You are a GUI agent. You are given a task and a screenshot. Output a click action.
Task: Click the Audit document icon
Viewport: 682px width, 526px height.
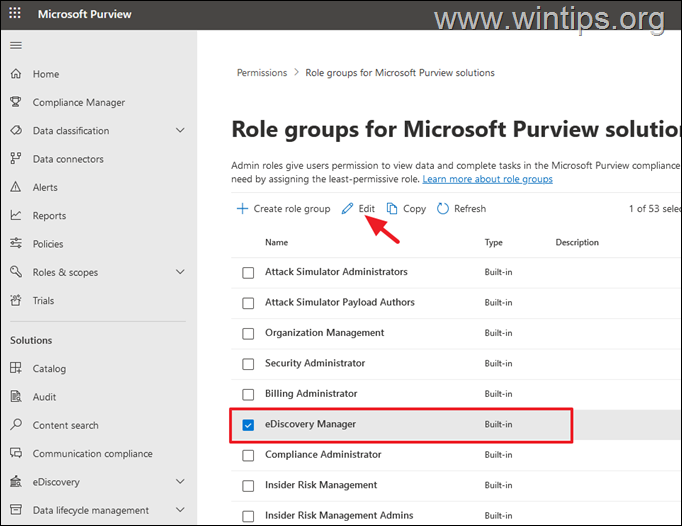16,396
